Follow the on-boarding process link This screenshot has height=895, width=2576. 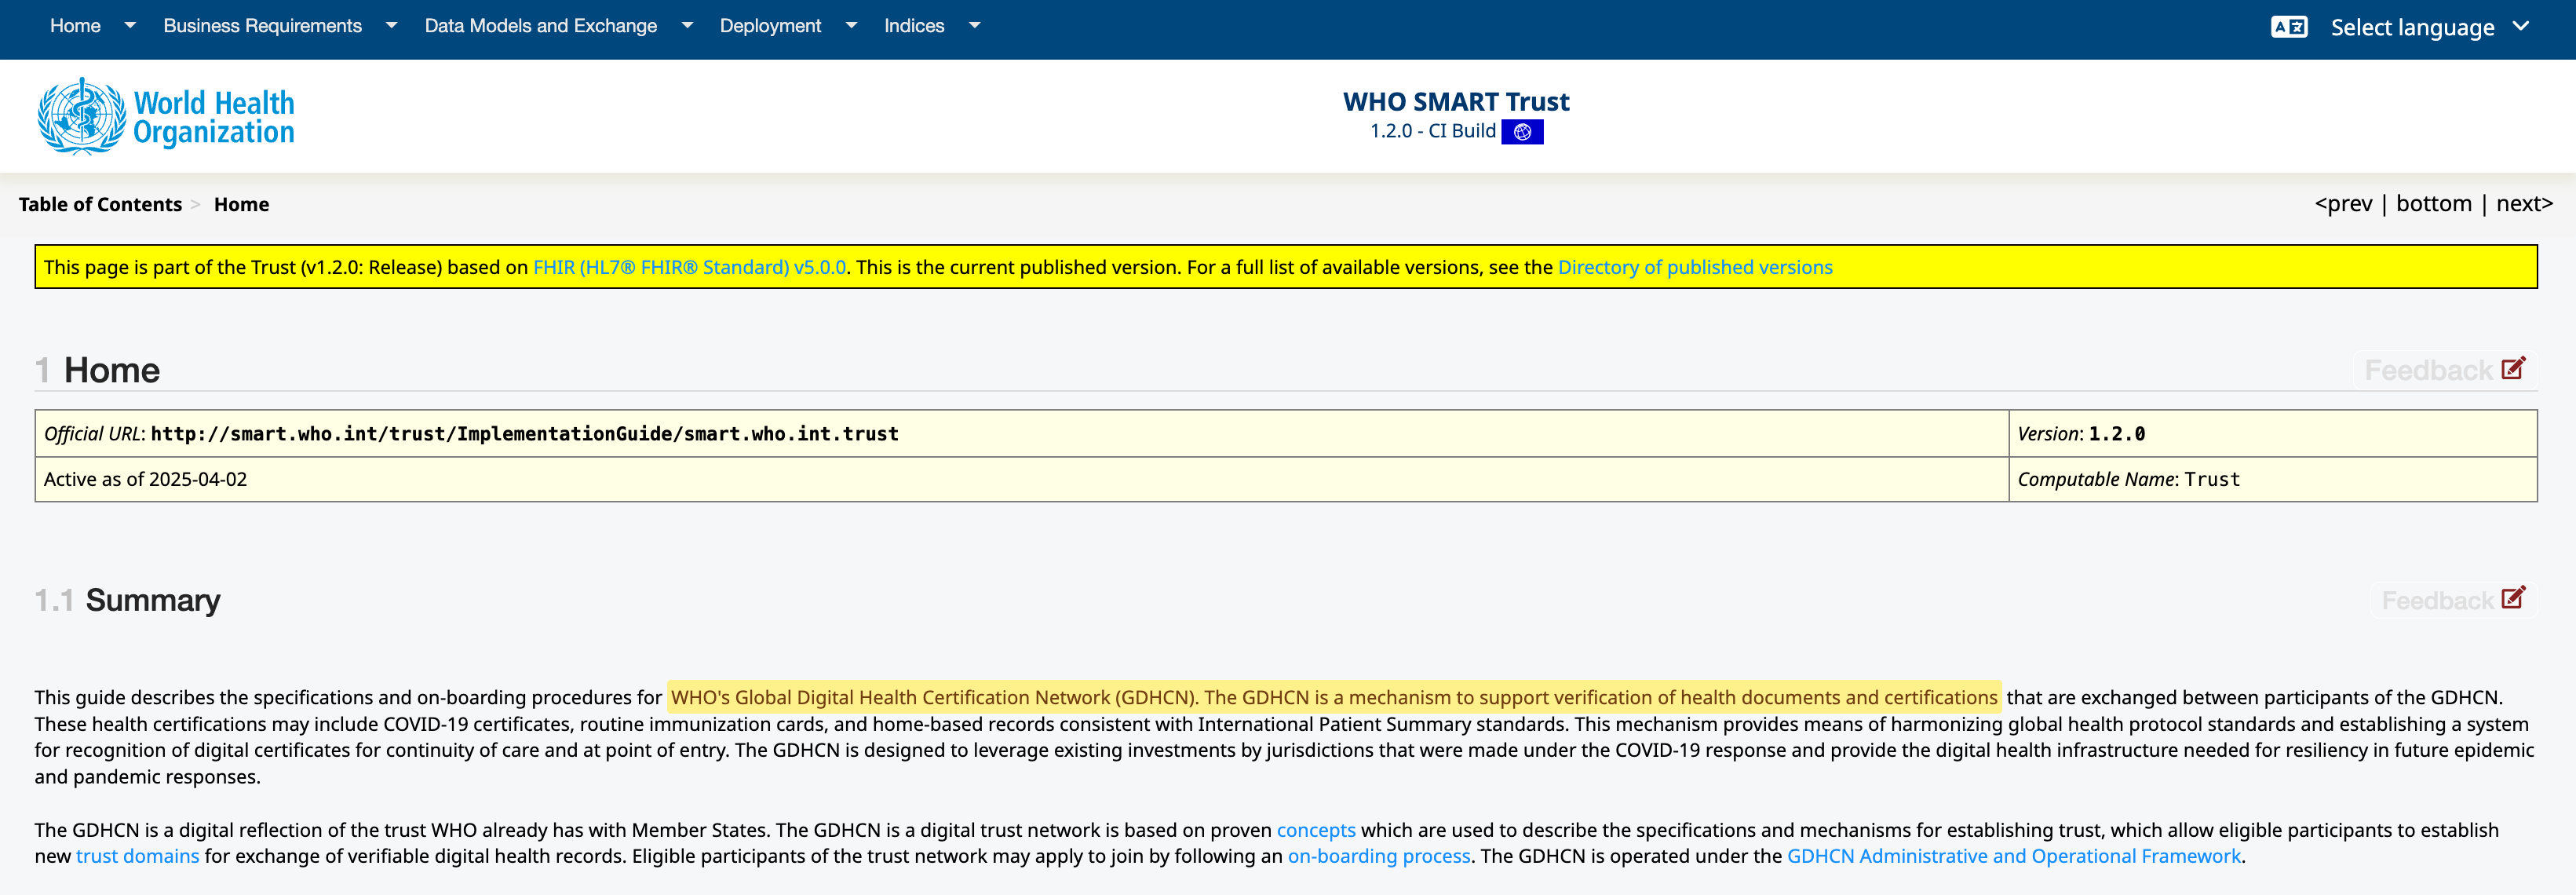(1378, 856)
